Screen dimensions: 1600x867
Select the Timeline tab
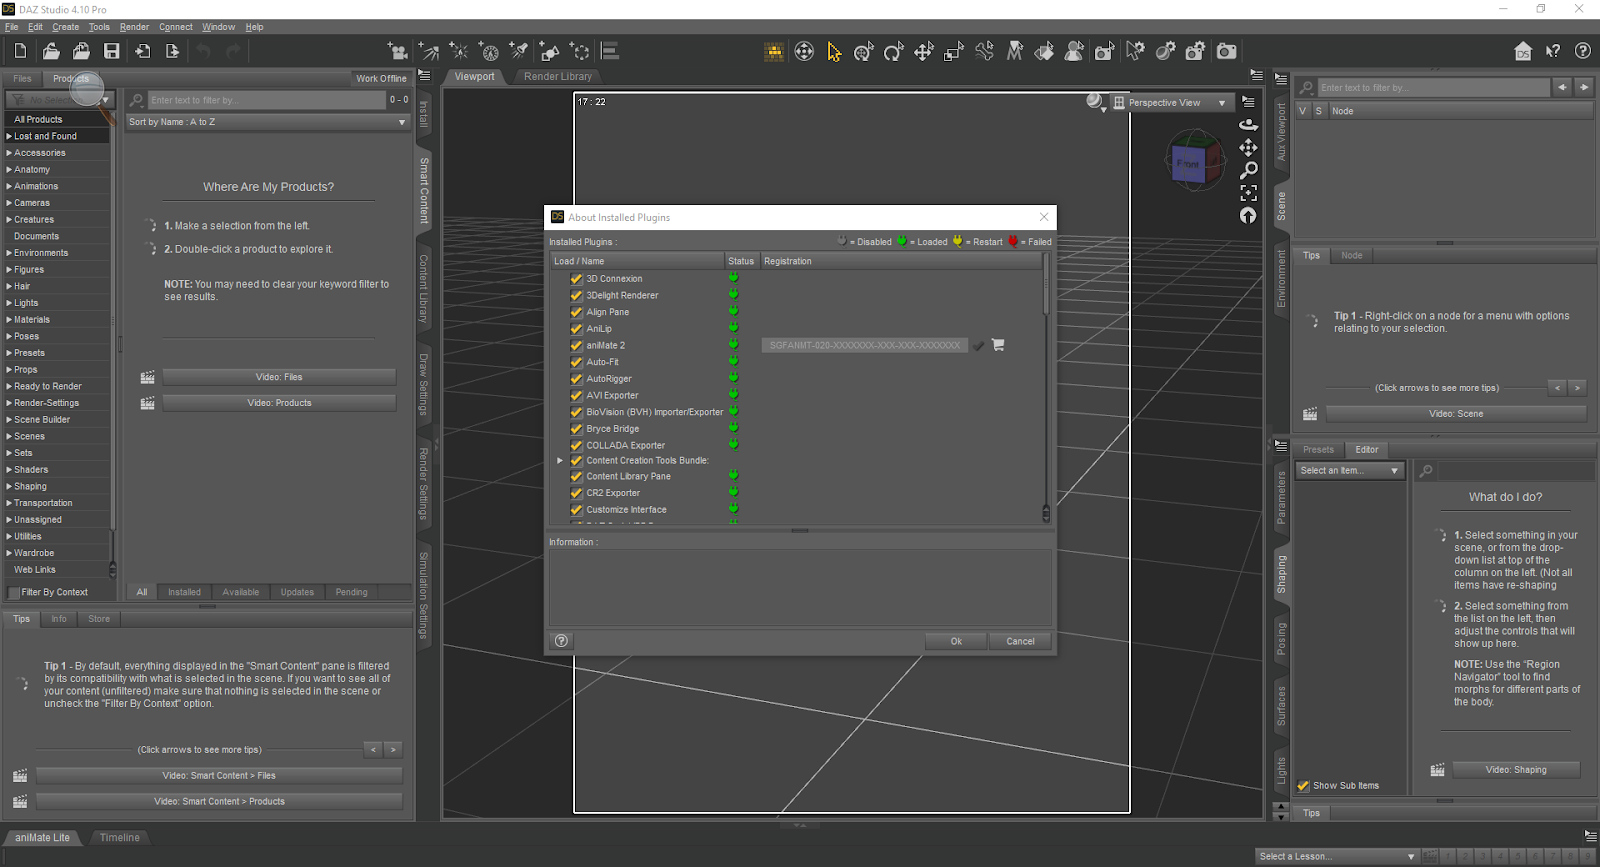coord(120,838)
